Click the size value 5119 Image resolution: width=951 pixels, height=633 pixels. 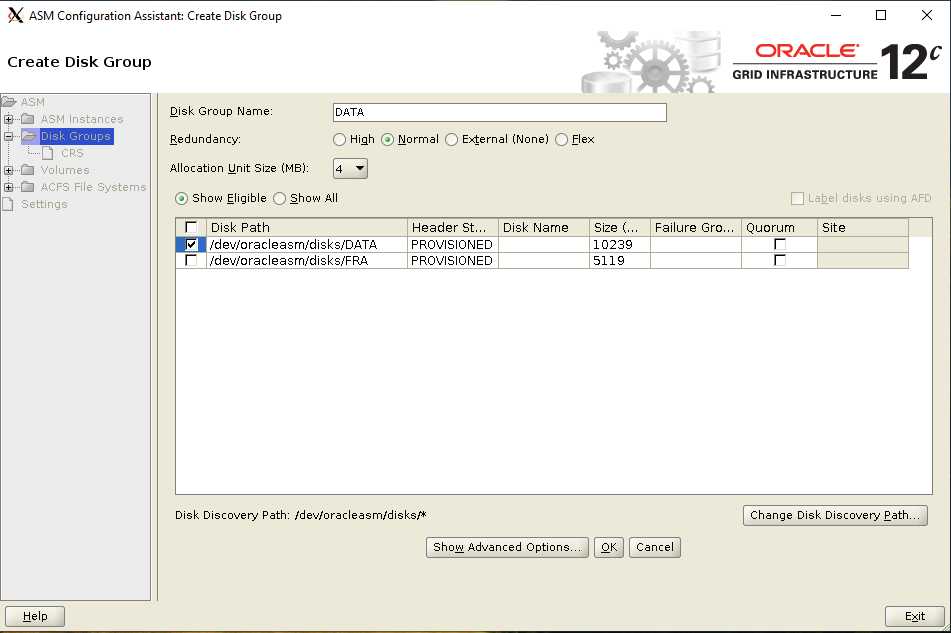608,260
